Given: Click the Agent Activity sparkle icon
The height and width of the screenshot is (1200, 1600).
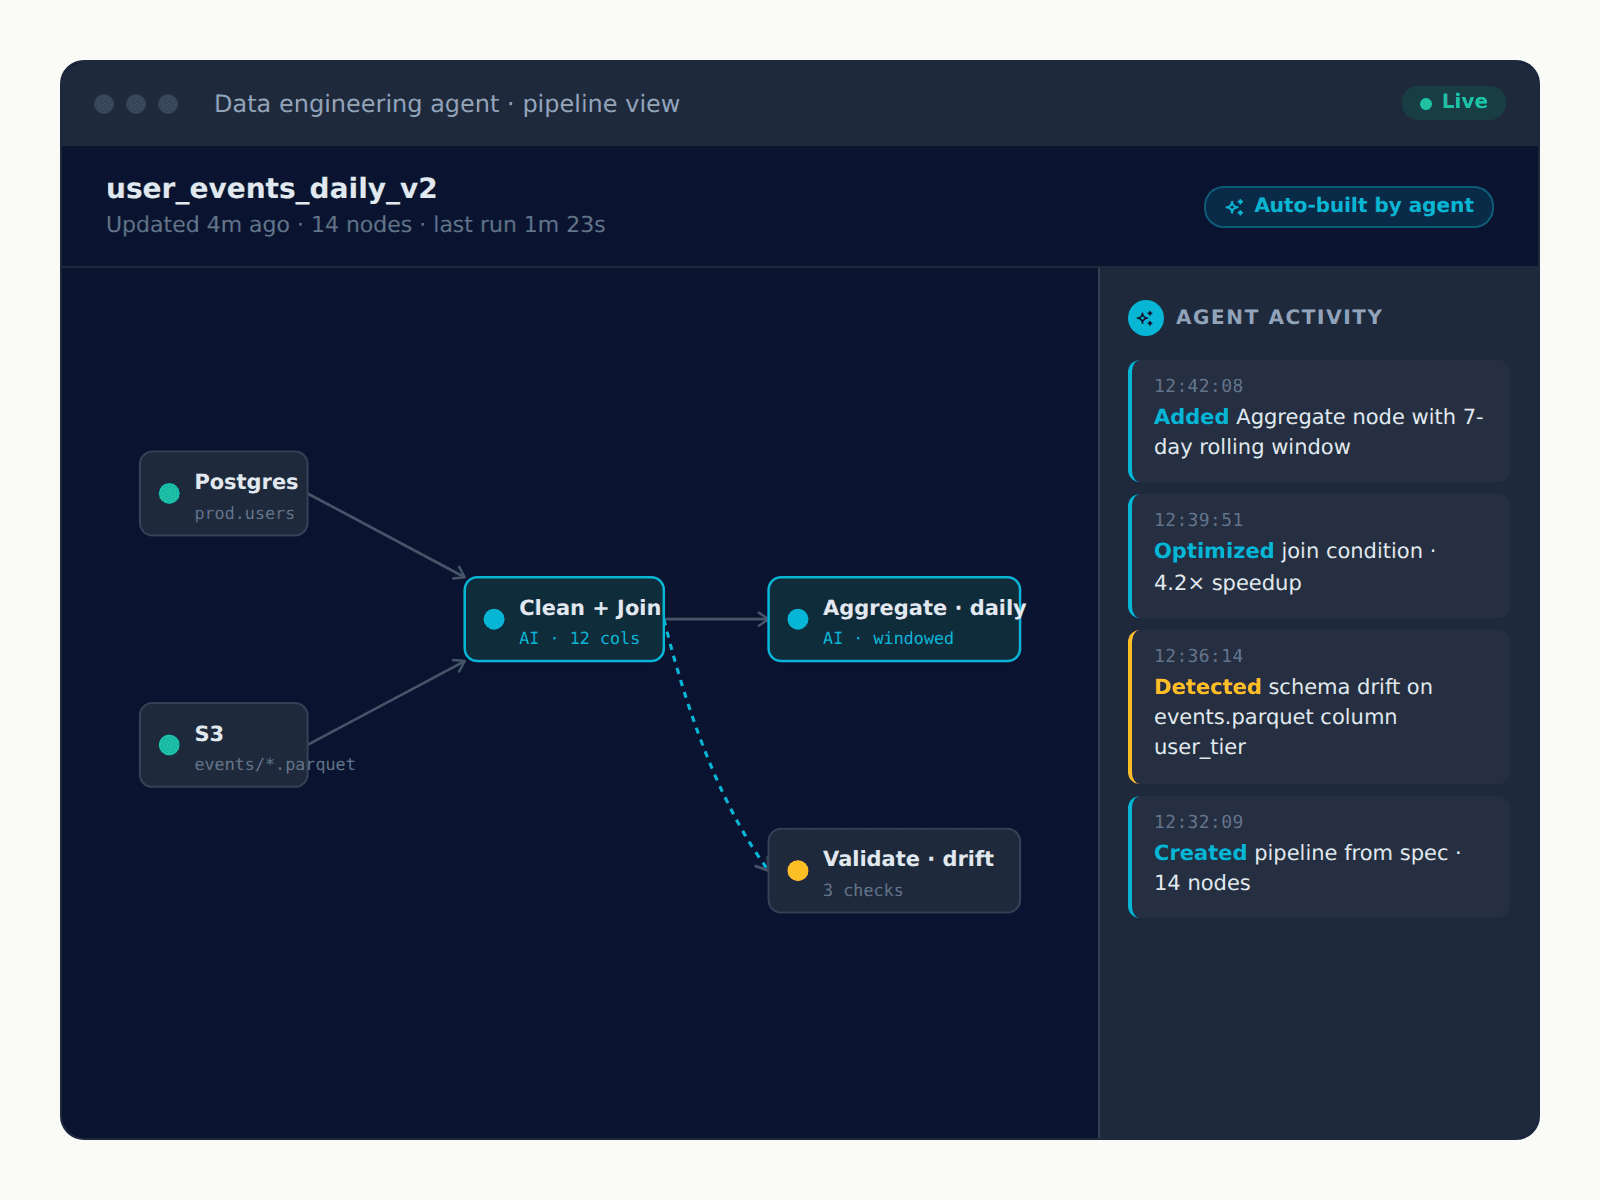Looking at the screenshot, I should point(1145,318).
